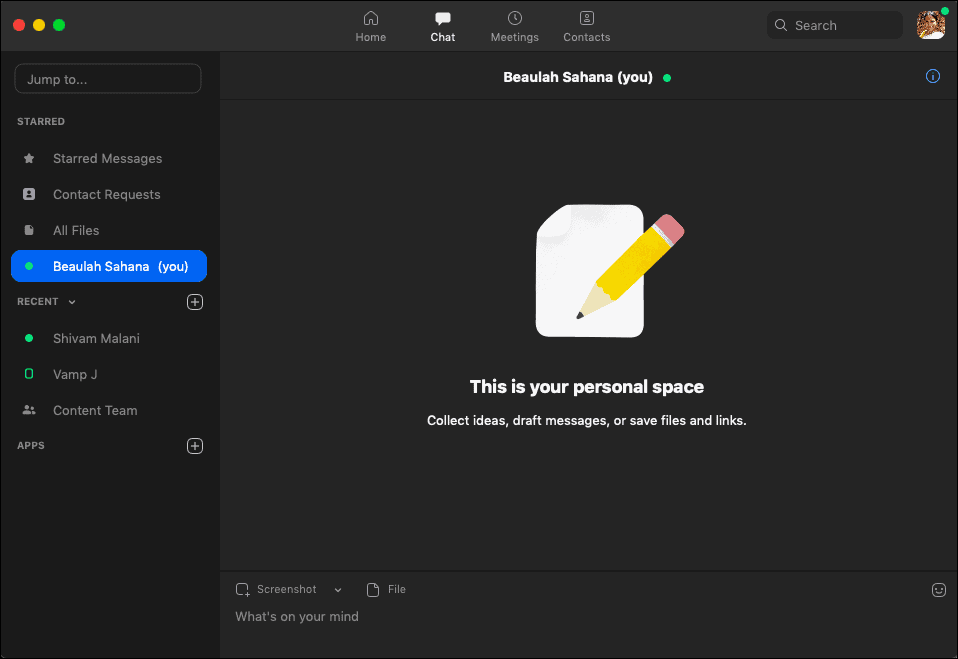Open Starred Messages
Screen dimensions: 958x659
[x=109, y=159]
